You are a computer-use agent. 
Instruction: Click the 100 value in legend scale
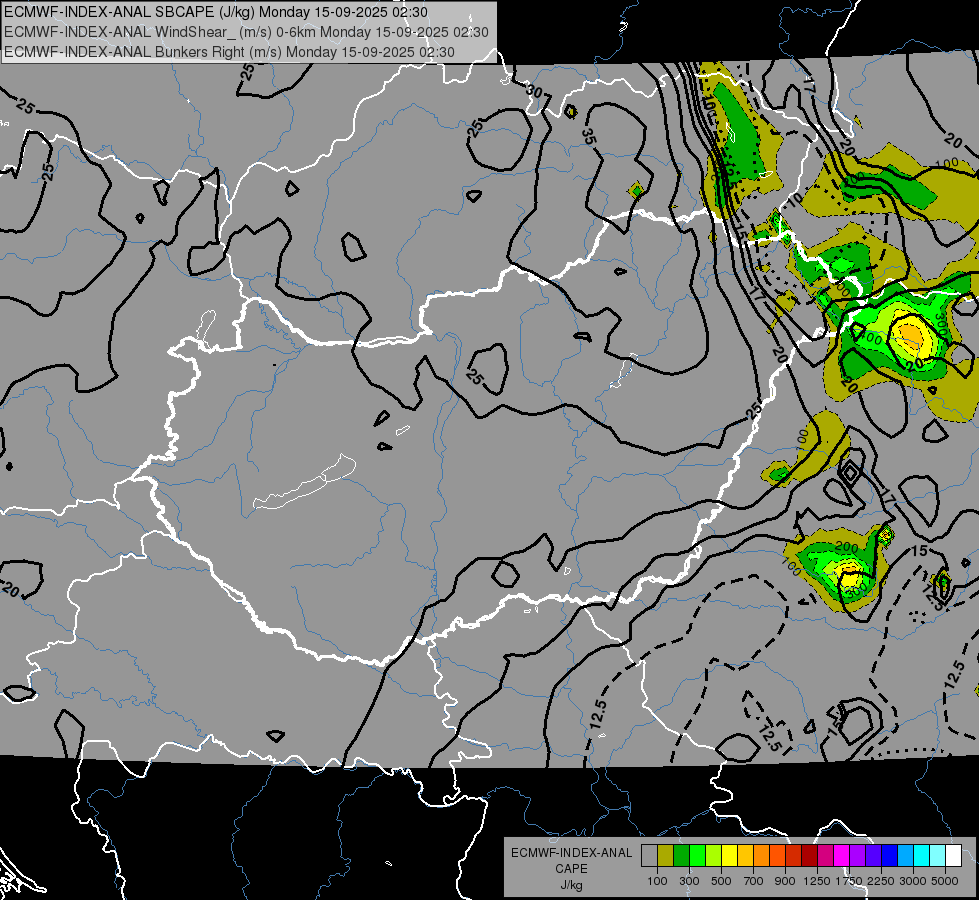pos(657,881)
